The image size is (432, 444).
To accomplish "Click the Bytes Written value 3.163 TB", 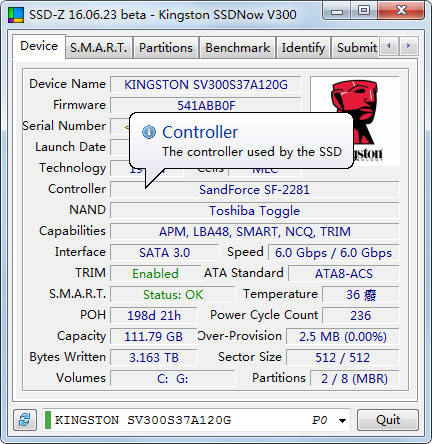I will (154, 358).
